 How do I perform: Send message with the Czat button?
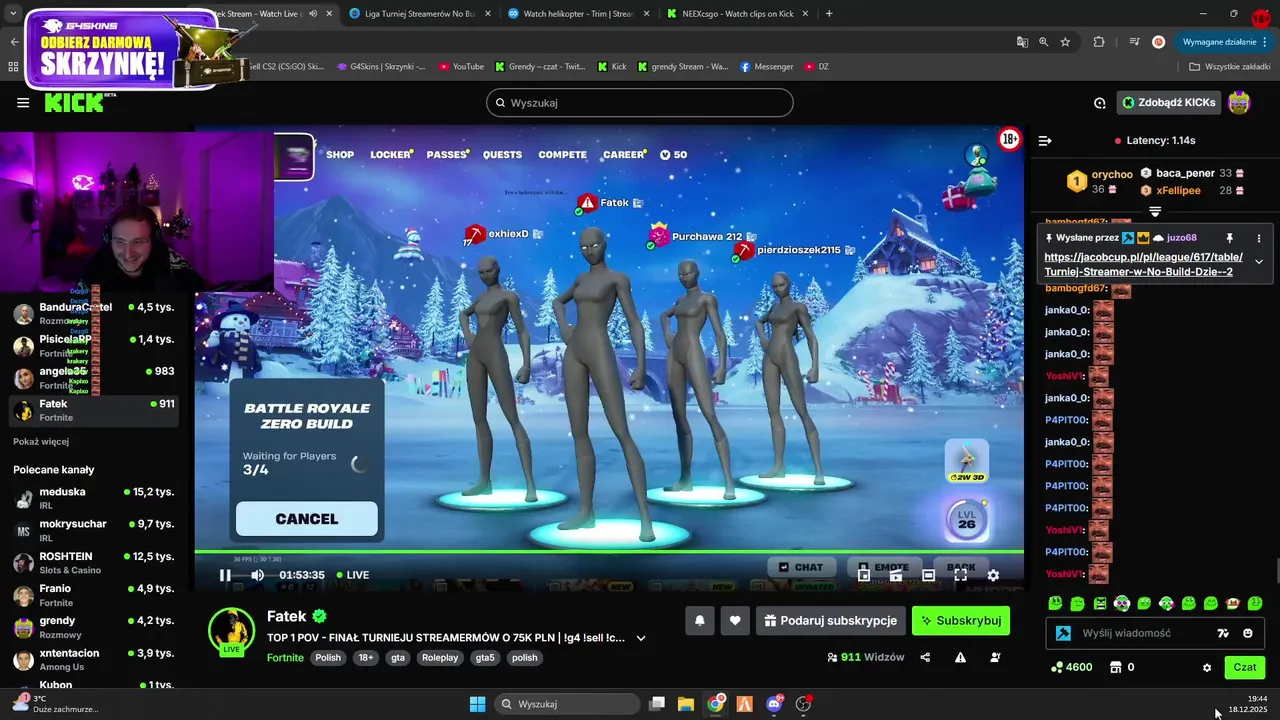point(1245,667)
